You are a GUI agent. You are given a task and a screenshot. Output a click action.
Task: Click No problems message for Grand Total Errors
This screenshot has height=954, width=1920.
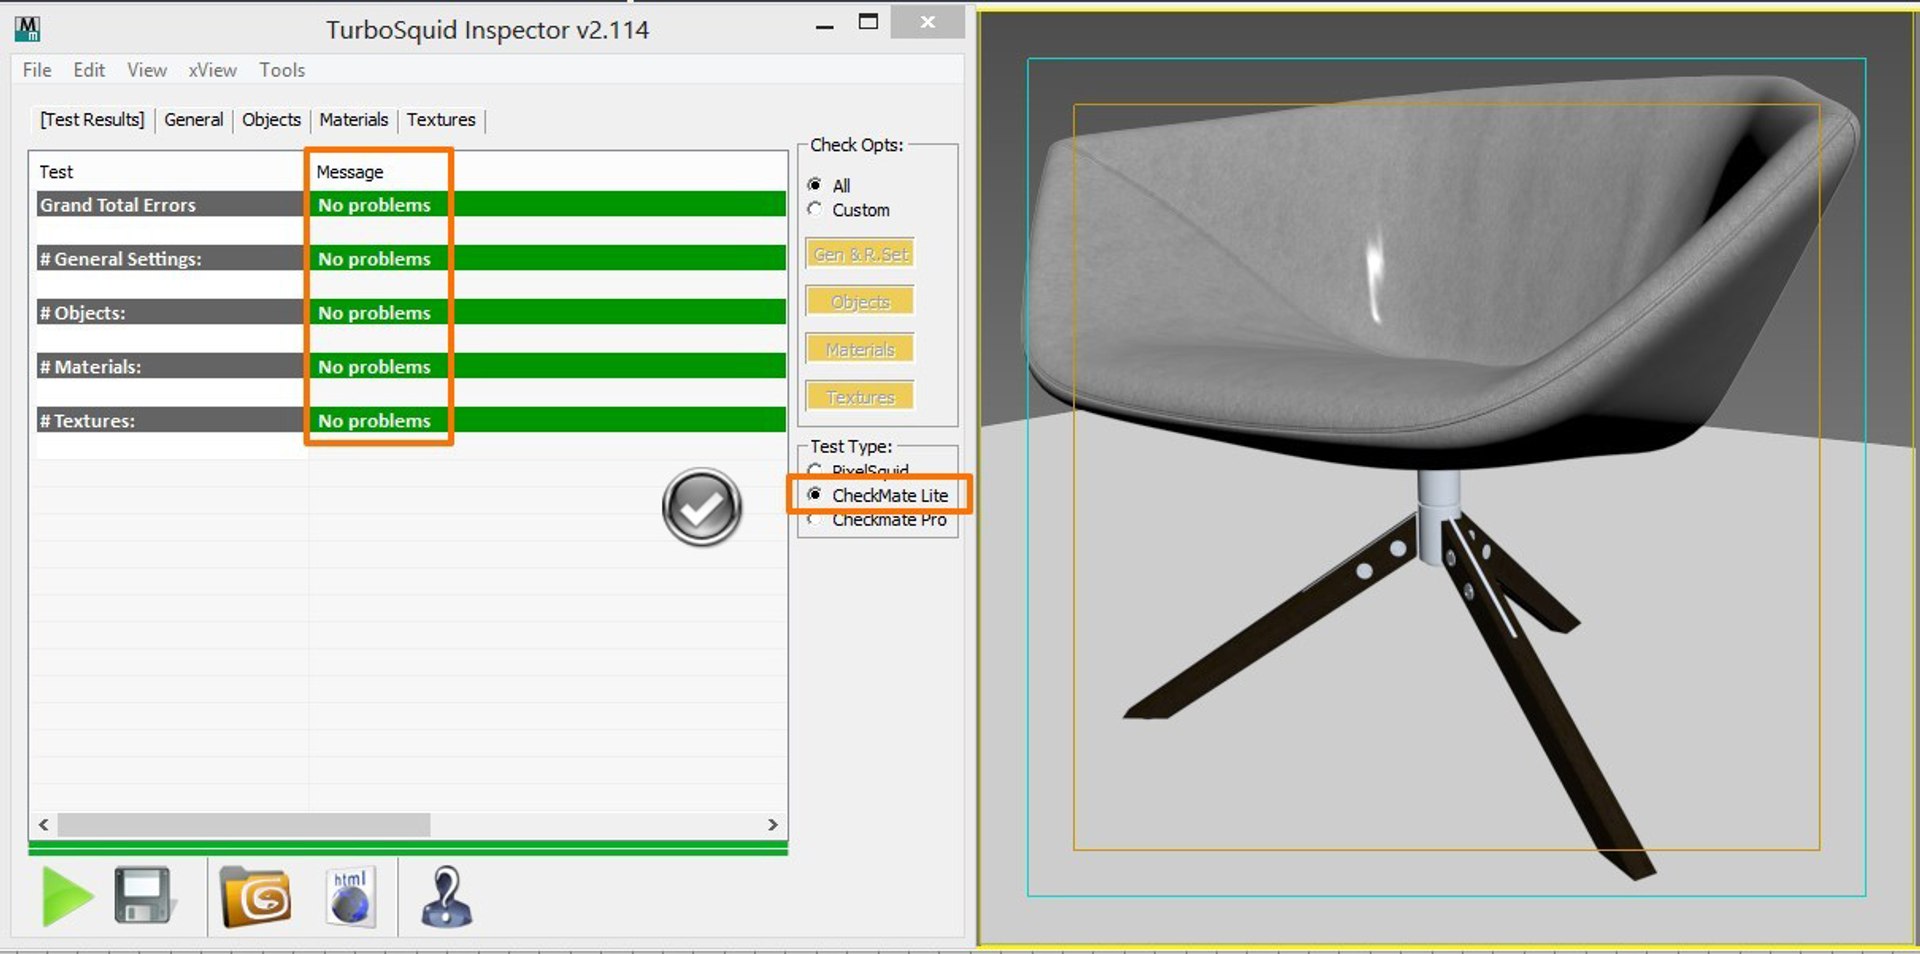tap(374, 205)
